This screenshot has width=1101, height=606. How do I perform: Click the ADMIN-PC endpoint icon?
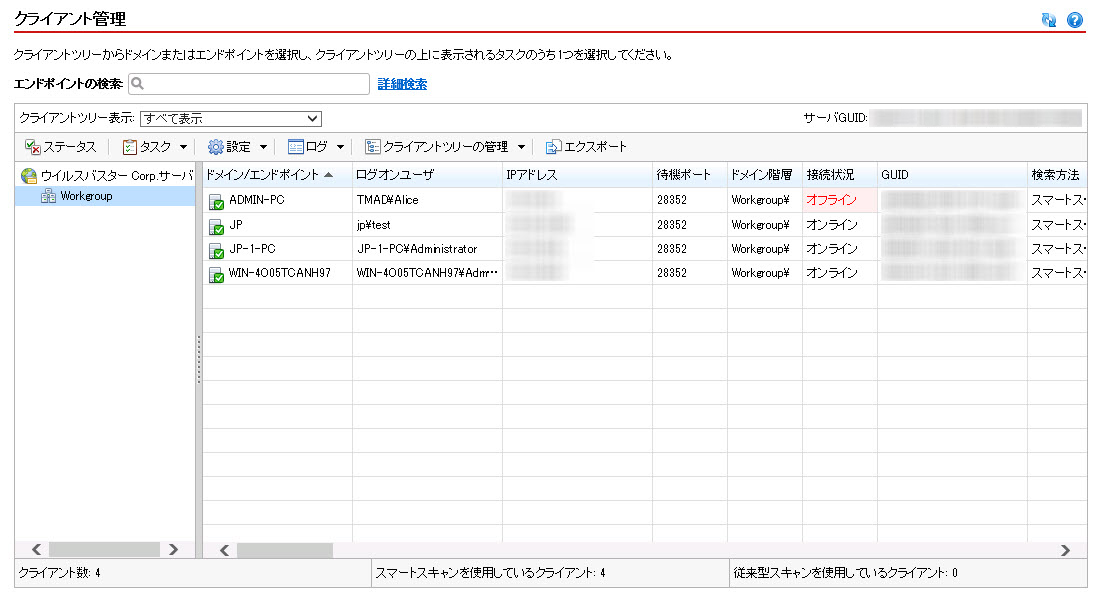point(216,201)
